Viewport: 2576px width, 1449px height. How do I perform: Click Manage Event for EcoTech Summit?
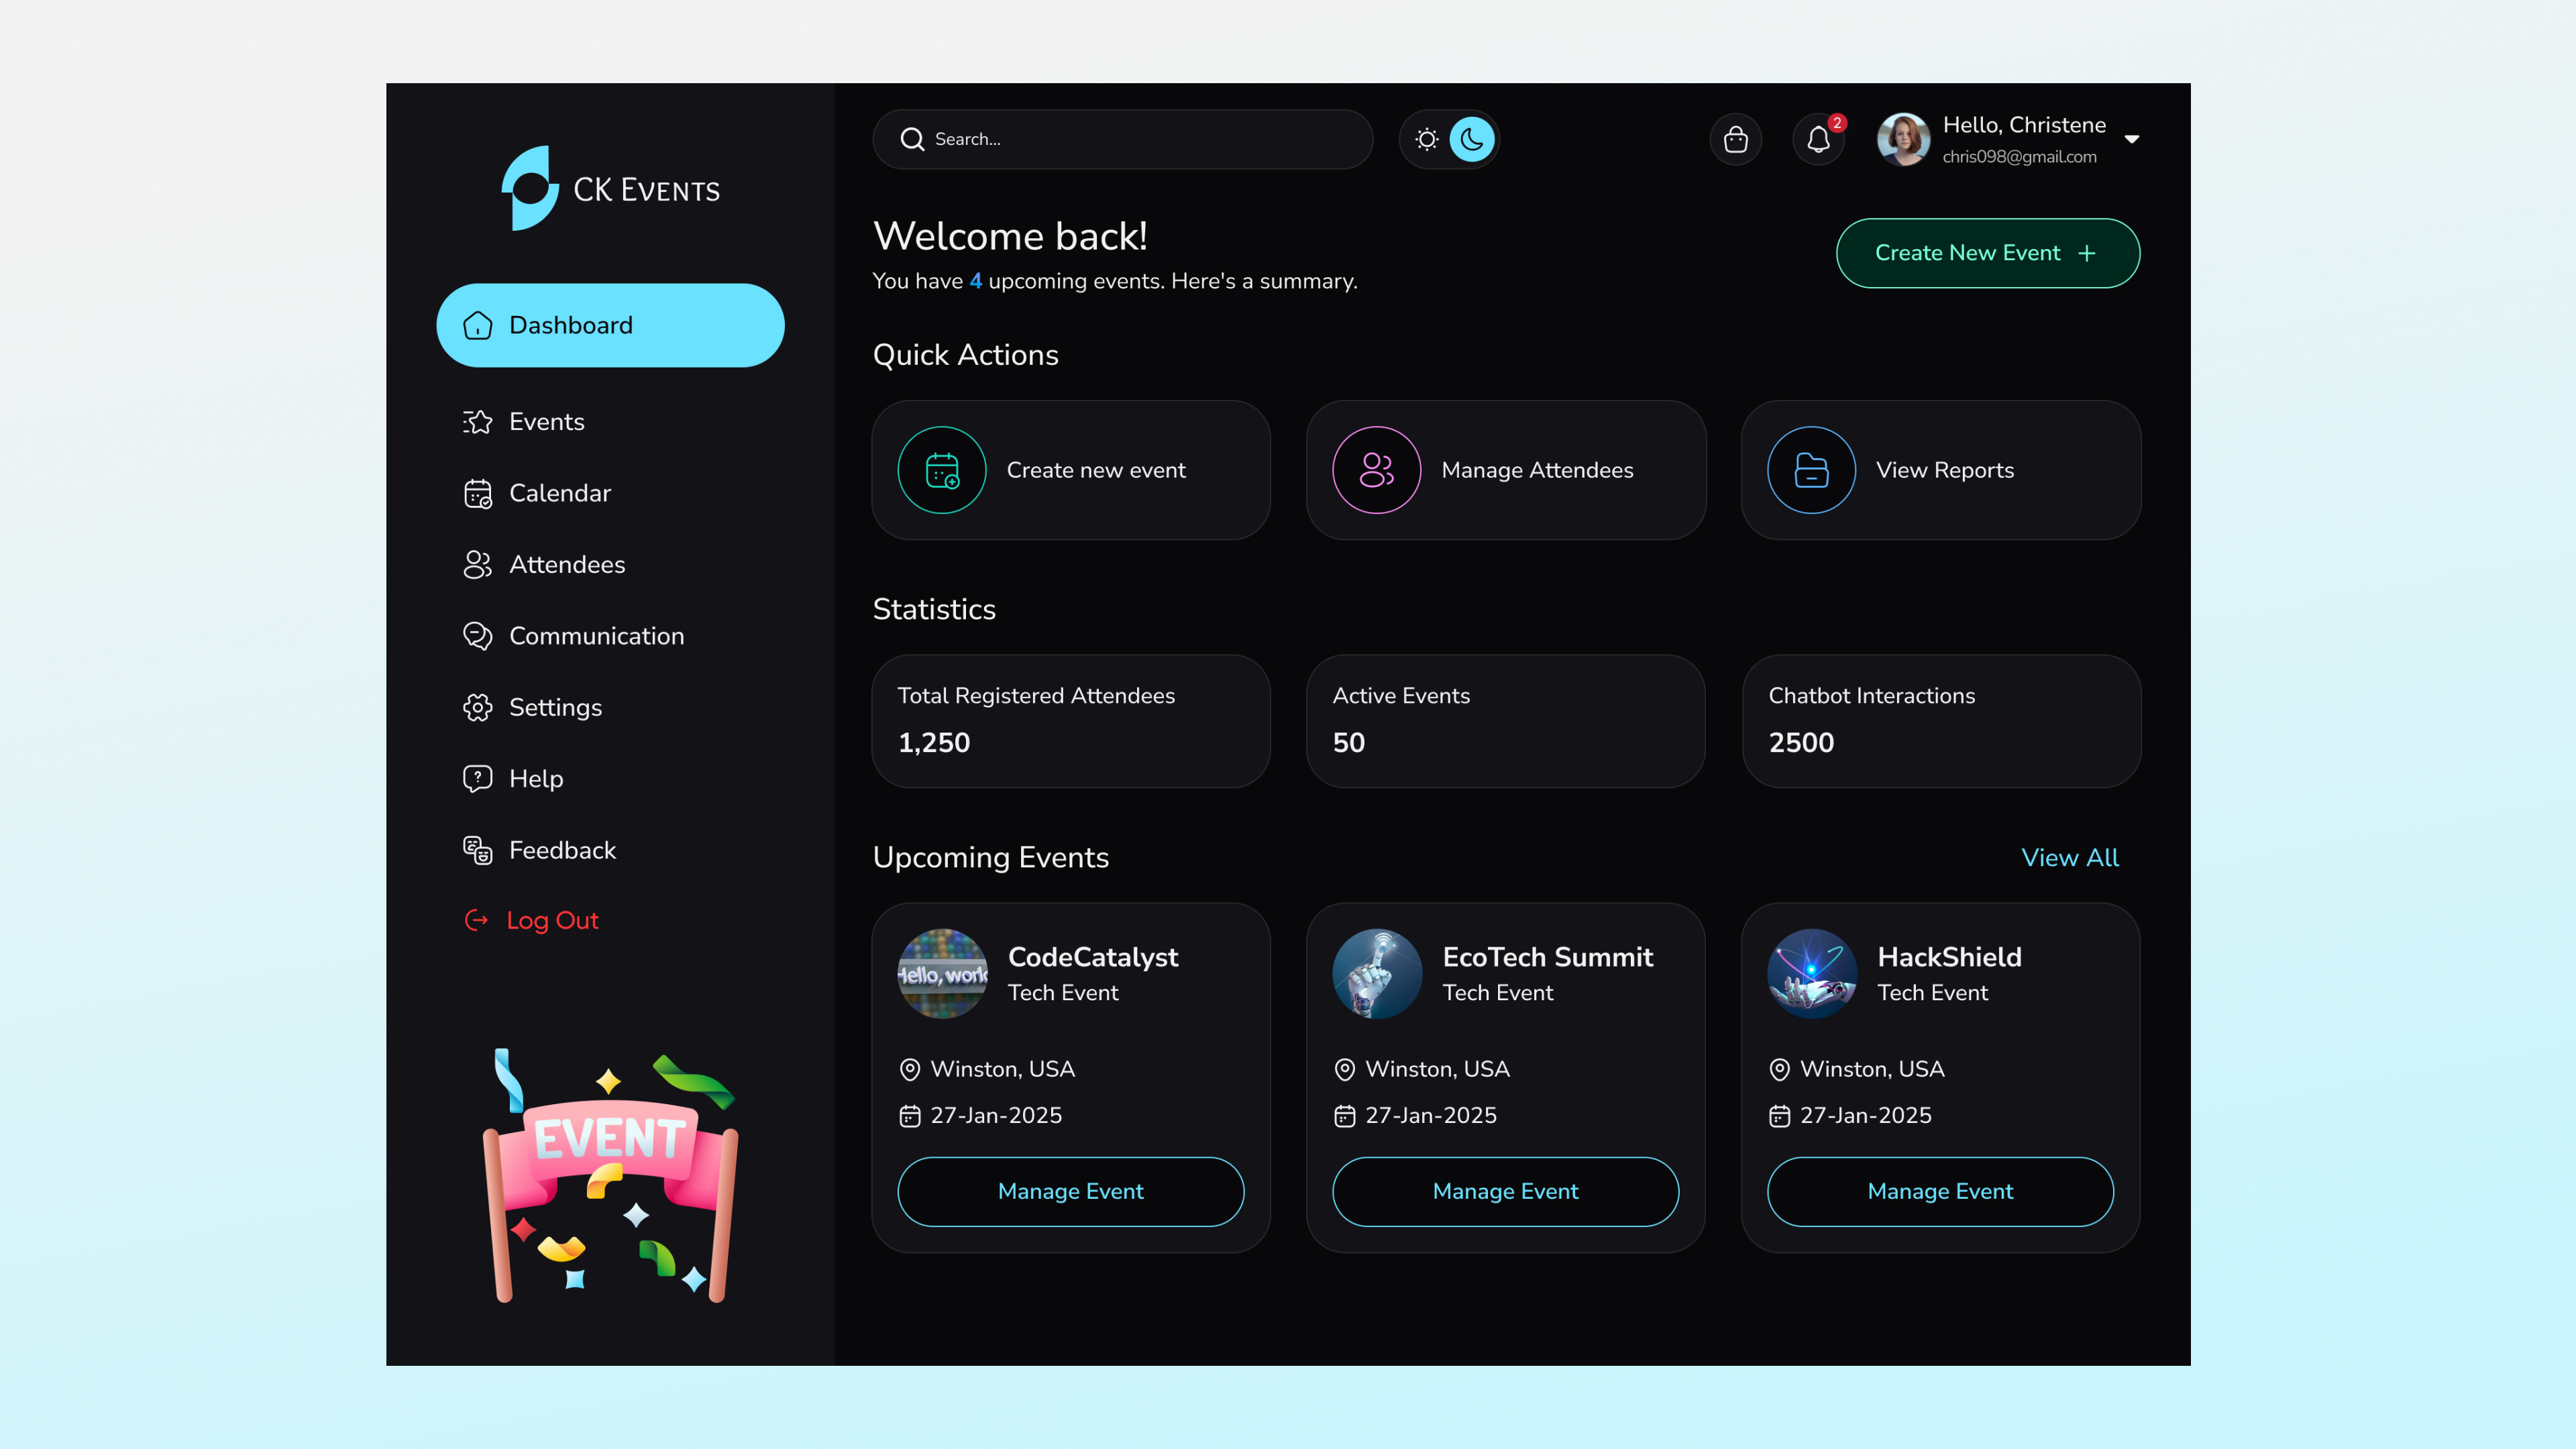click(1505, 1191)
